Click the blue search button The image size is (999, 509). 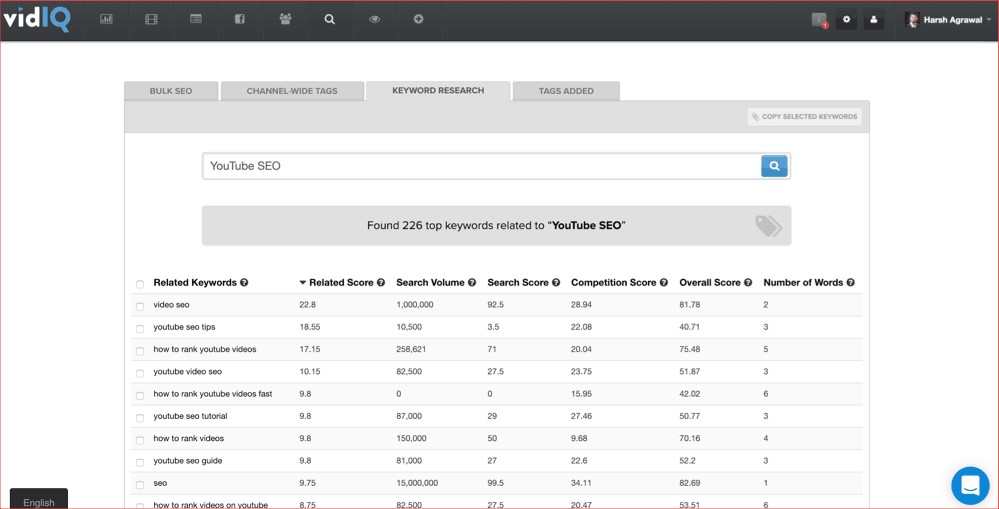pyautogui.click(x=775, y=166)
